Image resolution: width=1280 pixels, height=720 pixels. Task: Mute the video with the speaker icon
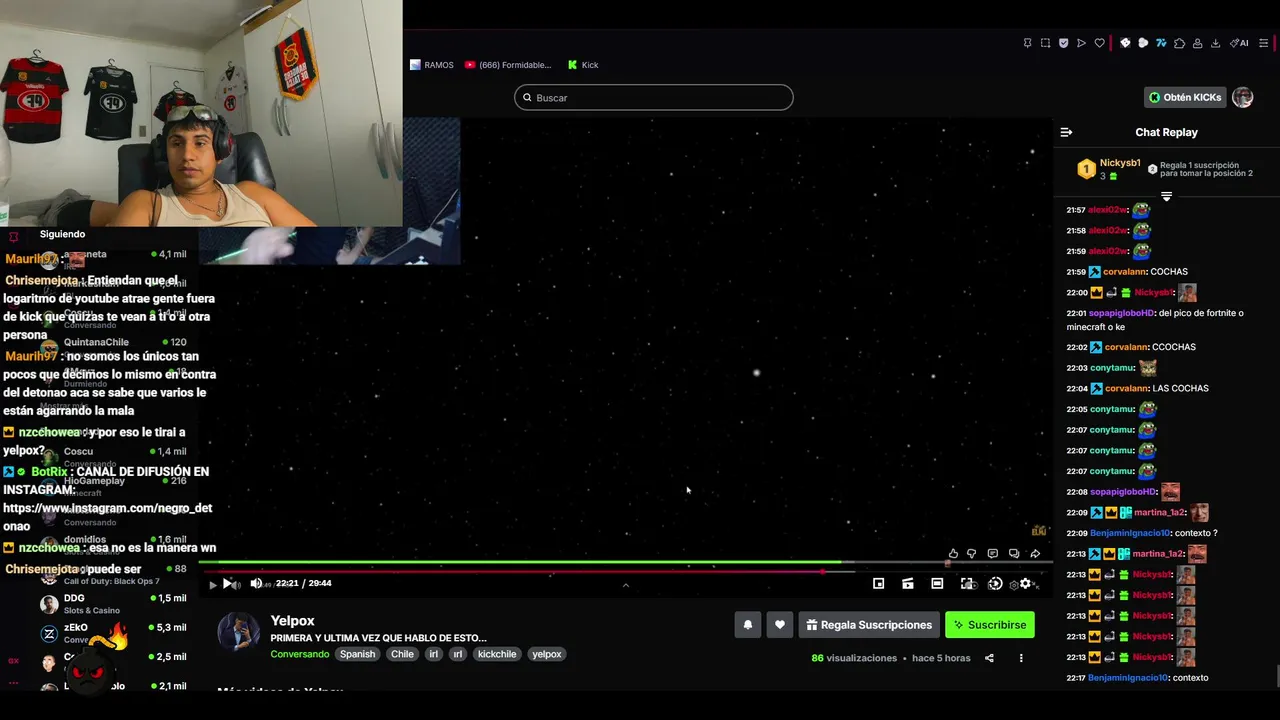click(256, 584)
